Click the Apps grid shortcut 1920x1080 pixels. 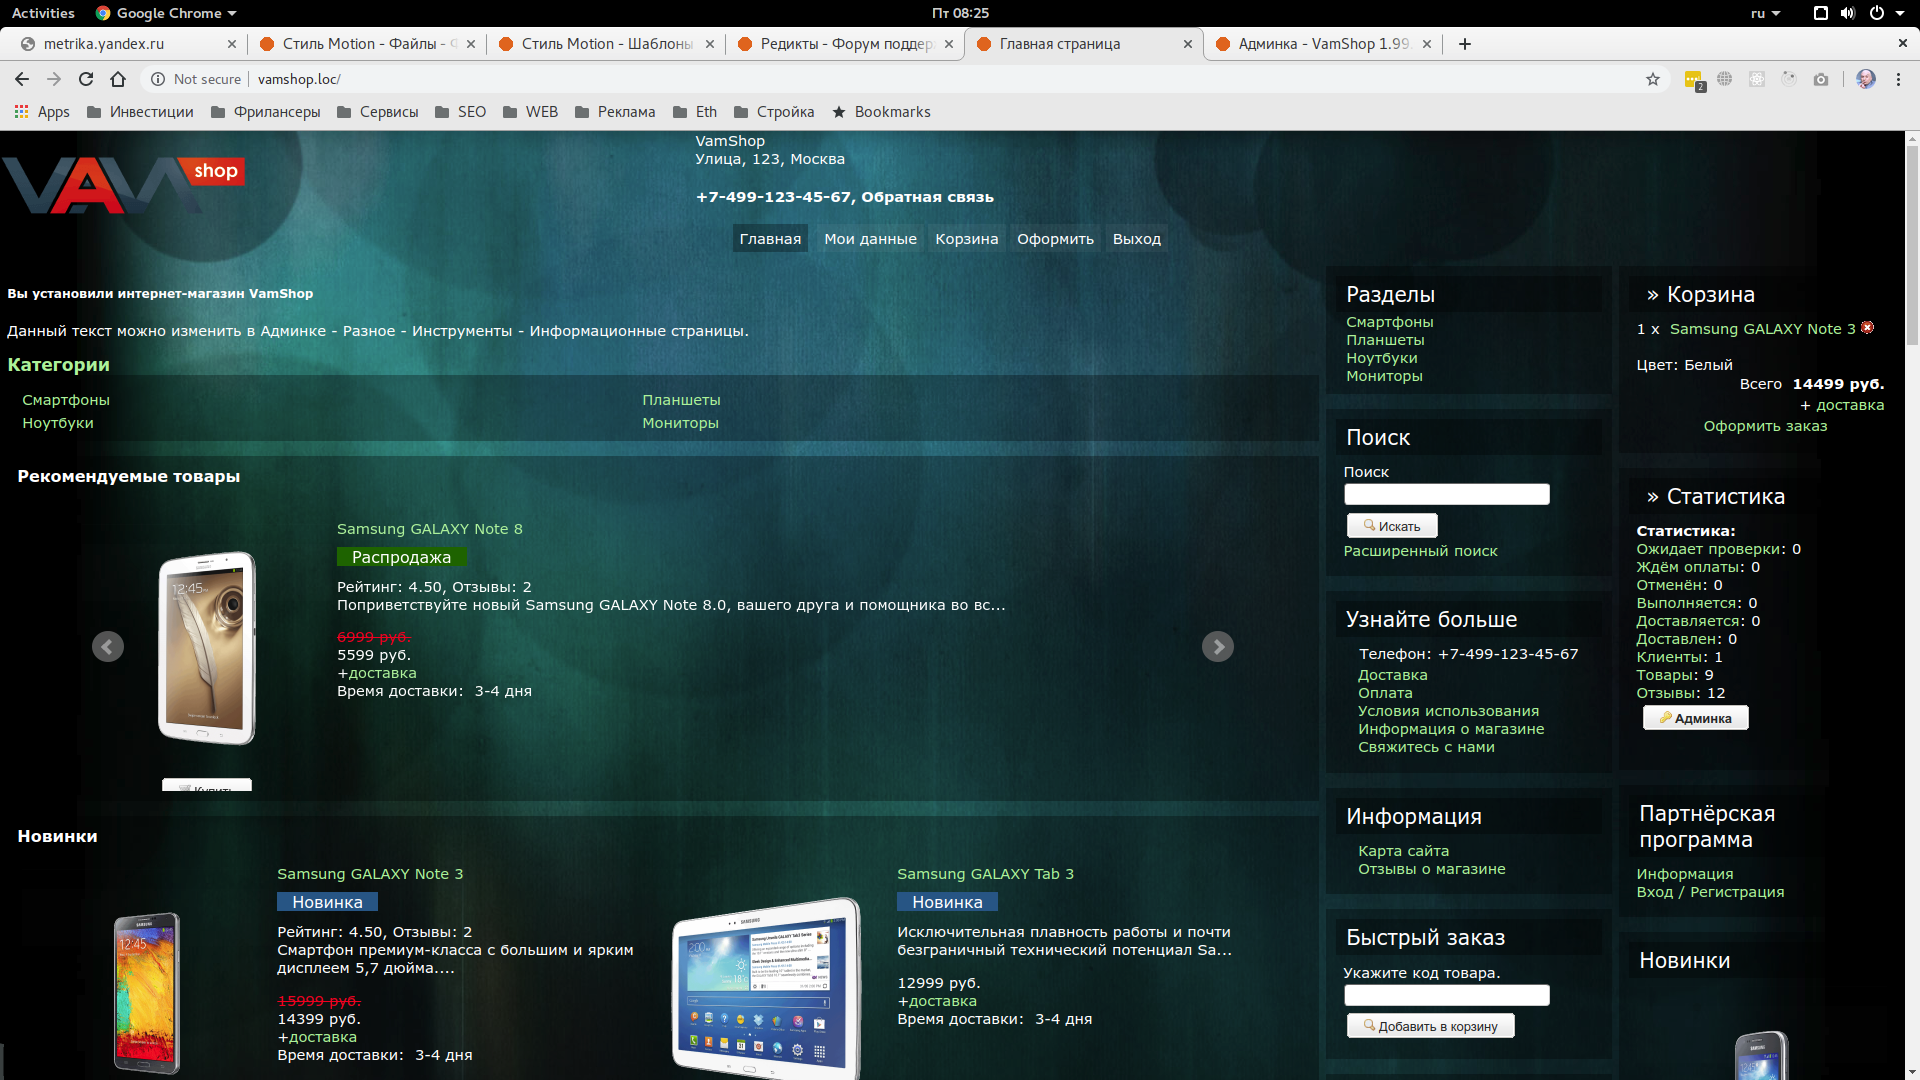pyautogui.click(x=42, y=112)
